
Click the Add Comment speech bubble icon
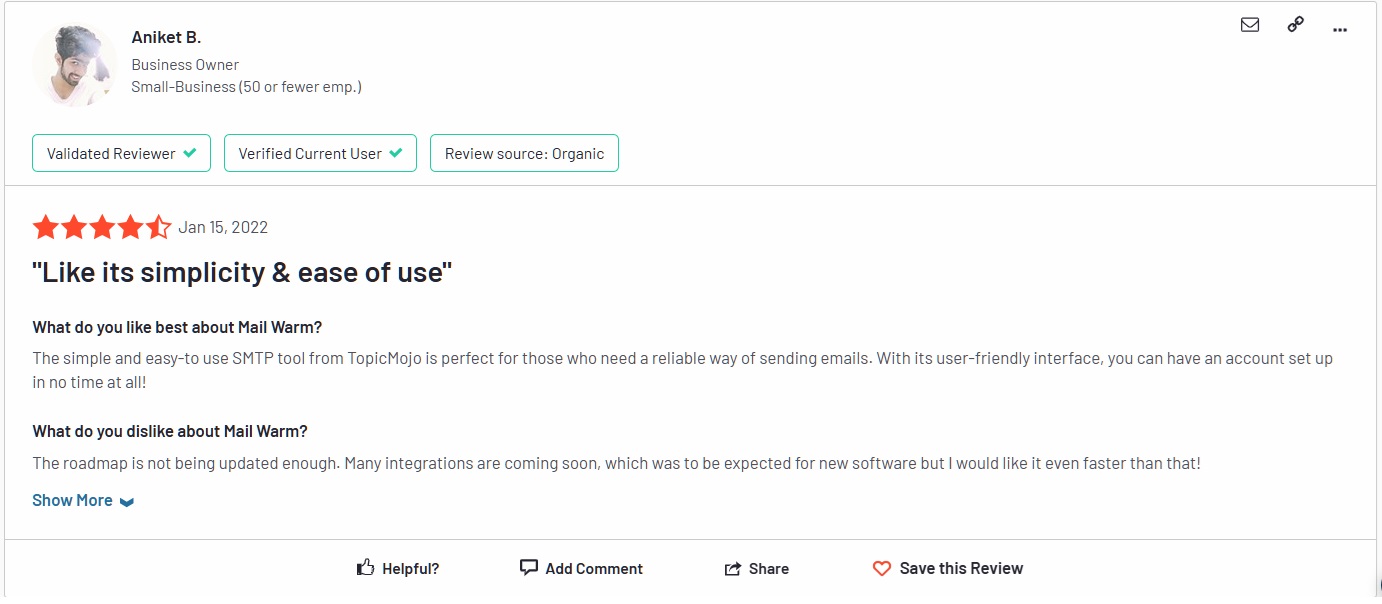(529, 568)
